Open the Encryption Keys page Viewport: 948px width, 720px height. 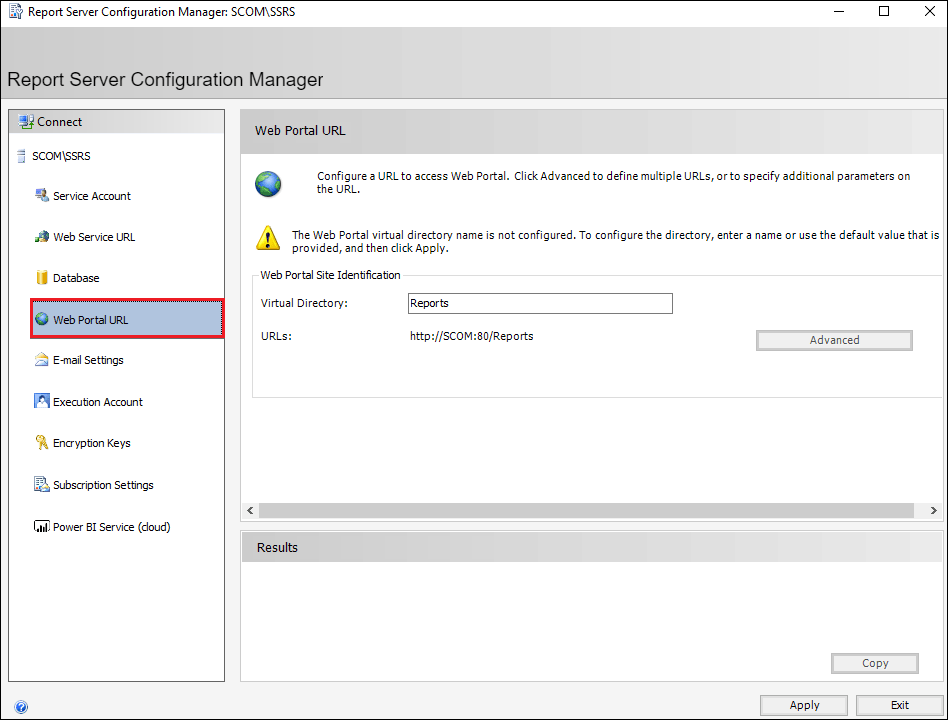[x=92, y=443]
